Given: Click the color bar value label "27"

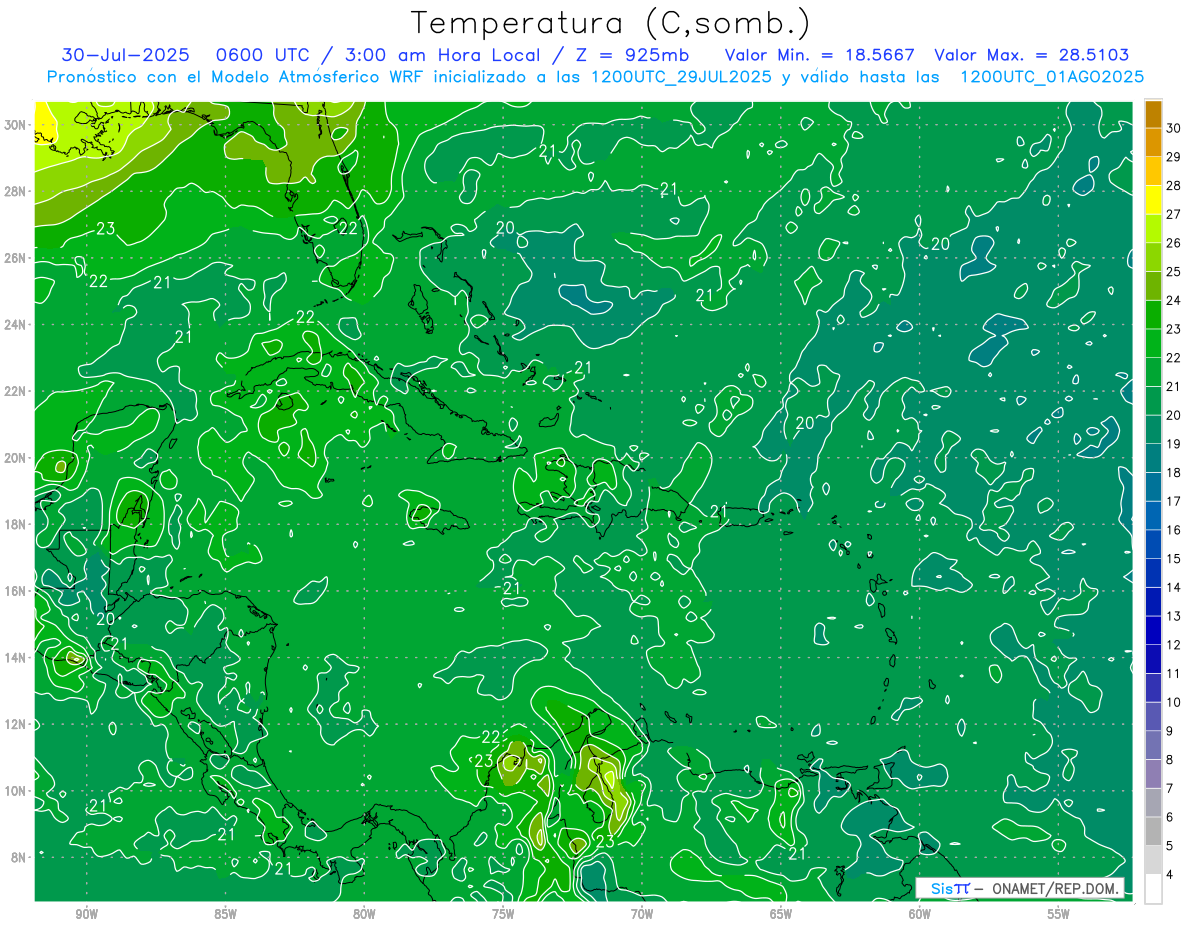Looking at the screenshot, I should pos(1173,214).
